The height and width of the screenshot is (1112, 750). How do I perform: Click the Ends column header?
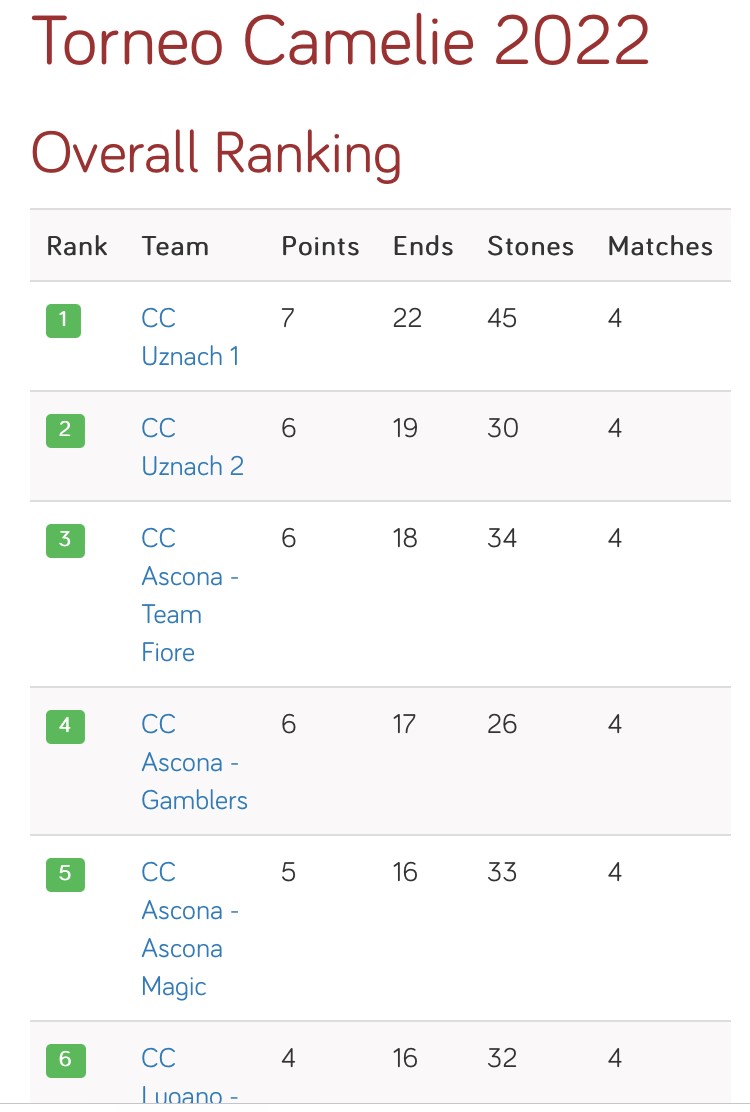[423, 246]
